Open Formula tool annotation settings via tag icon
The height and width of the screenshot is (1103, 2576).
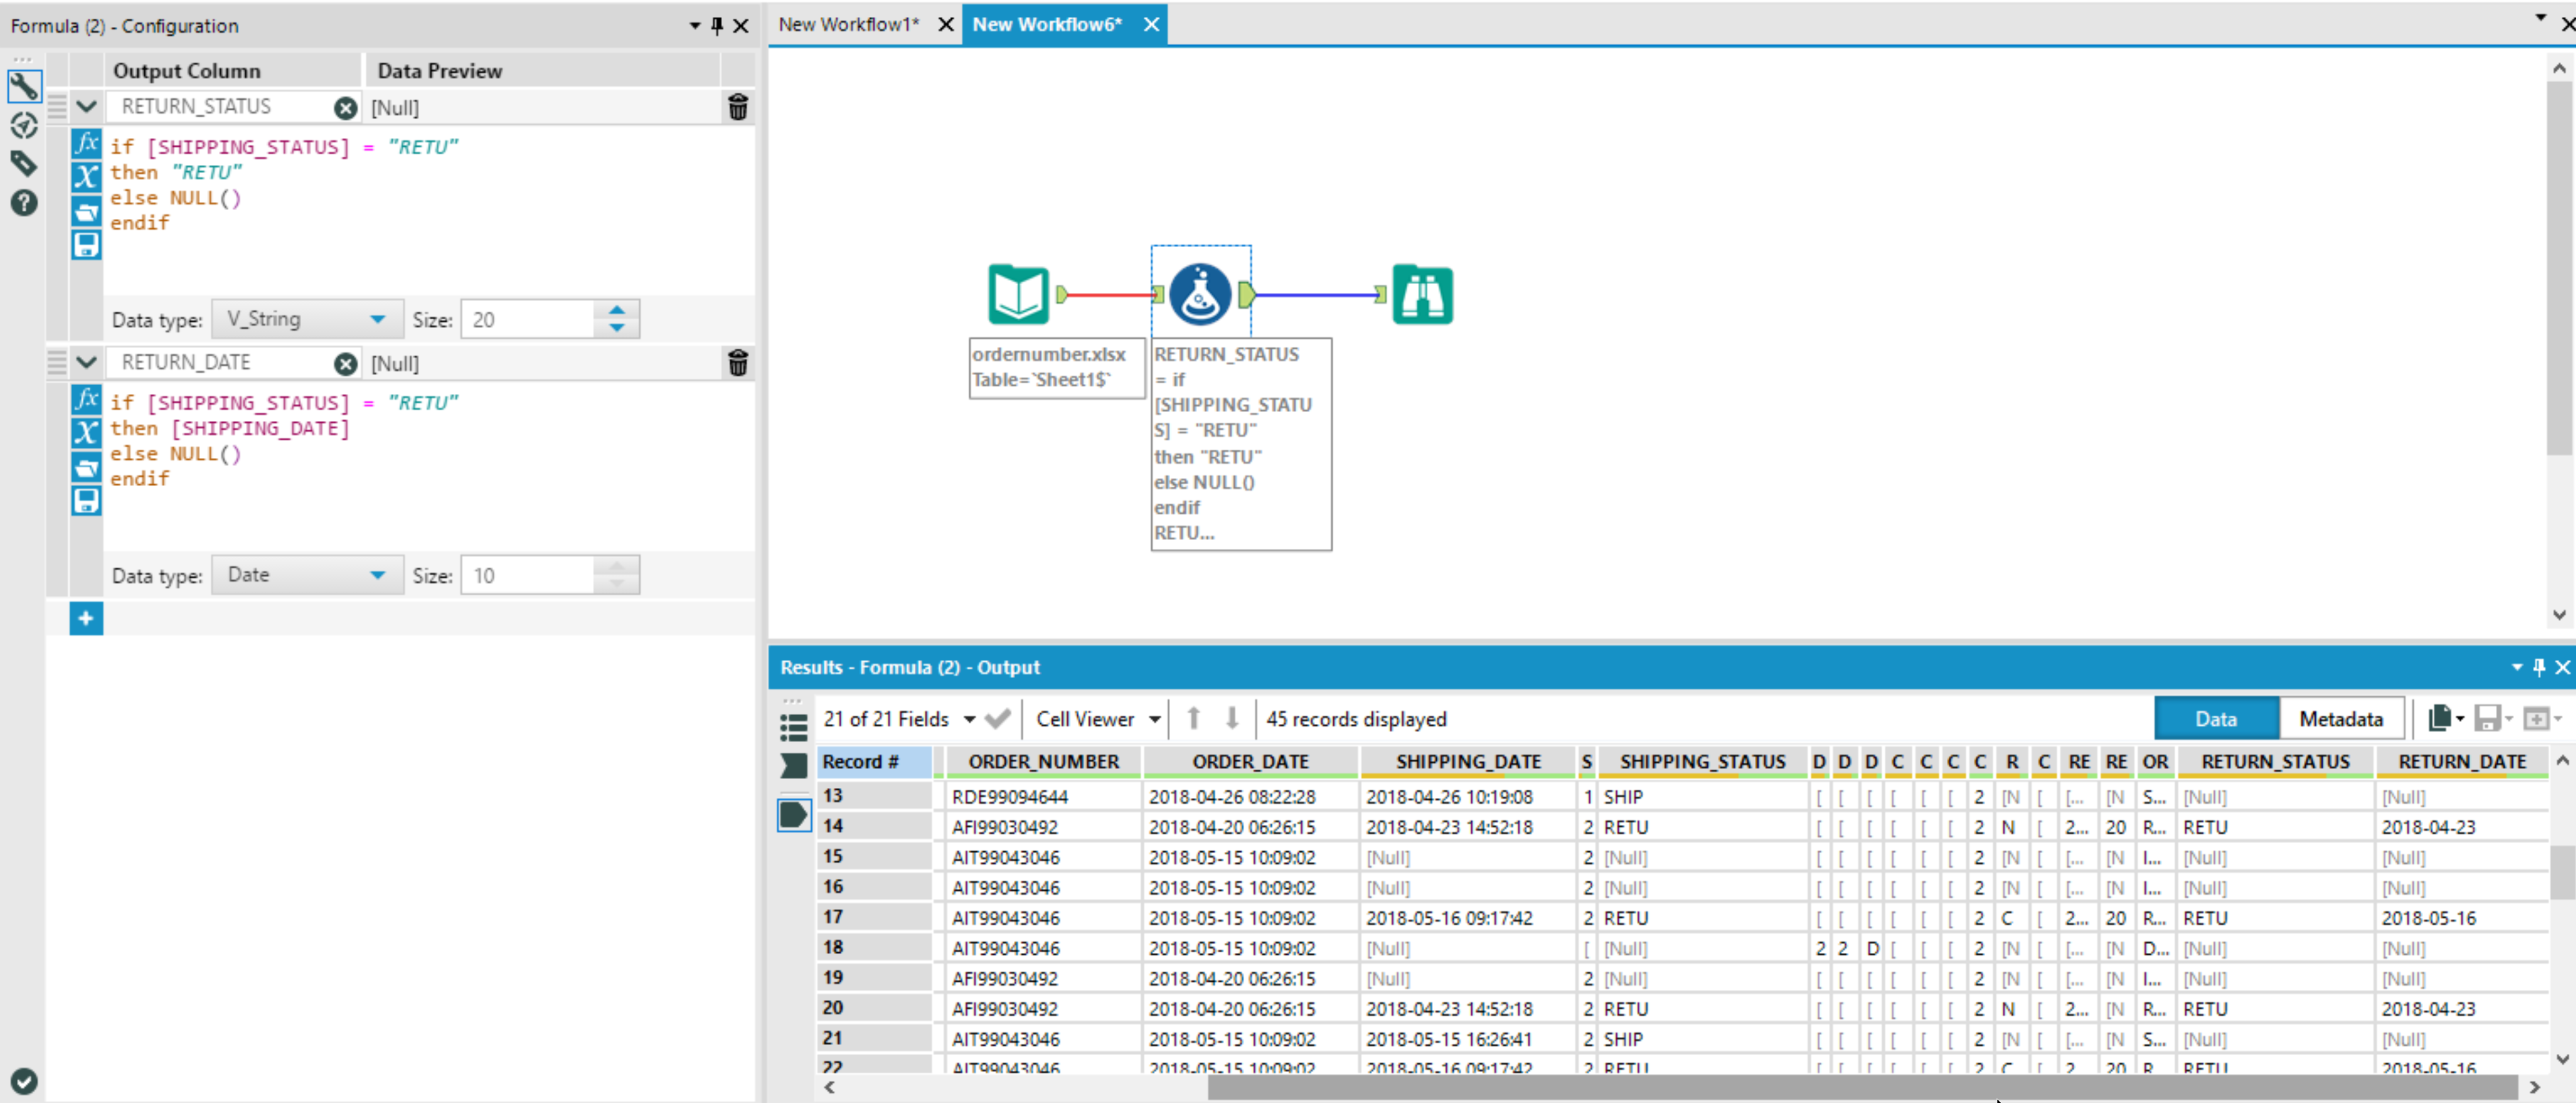point(24,163)
